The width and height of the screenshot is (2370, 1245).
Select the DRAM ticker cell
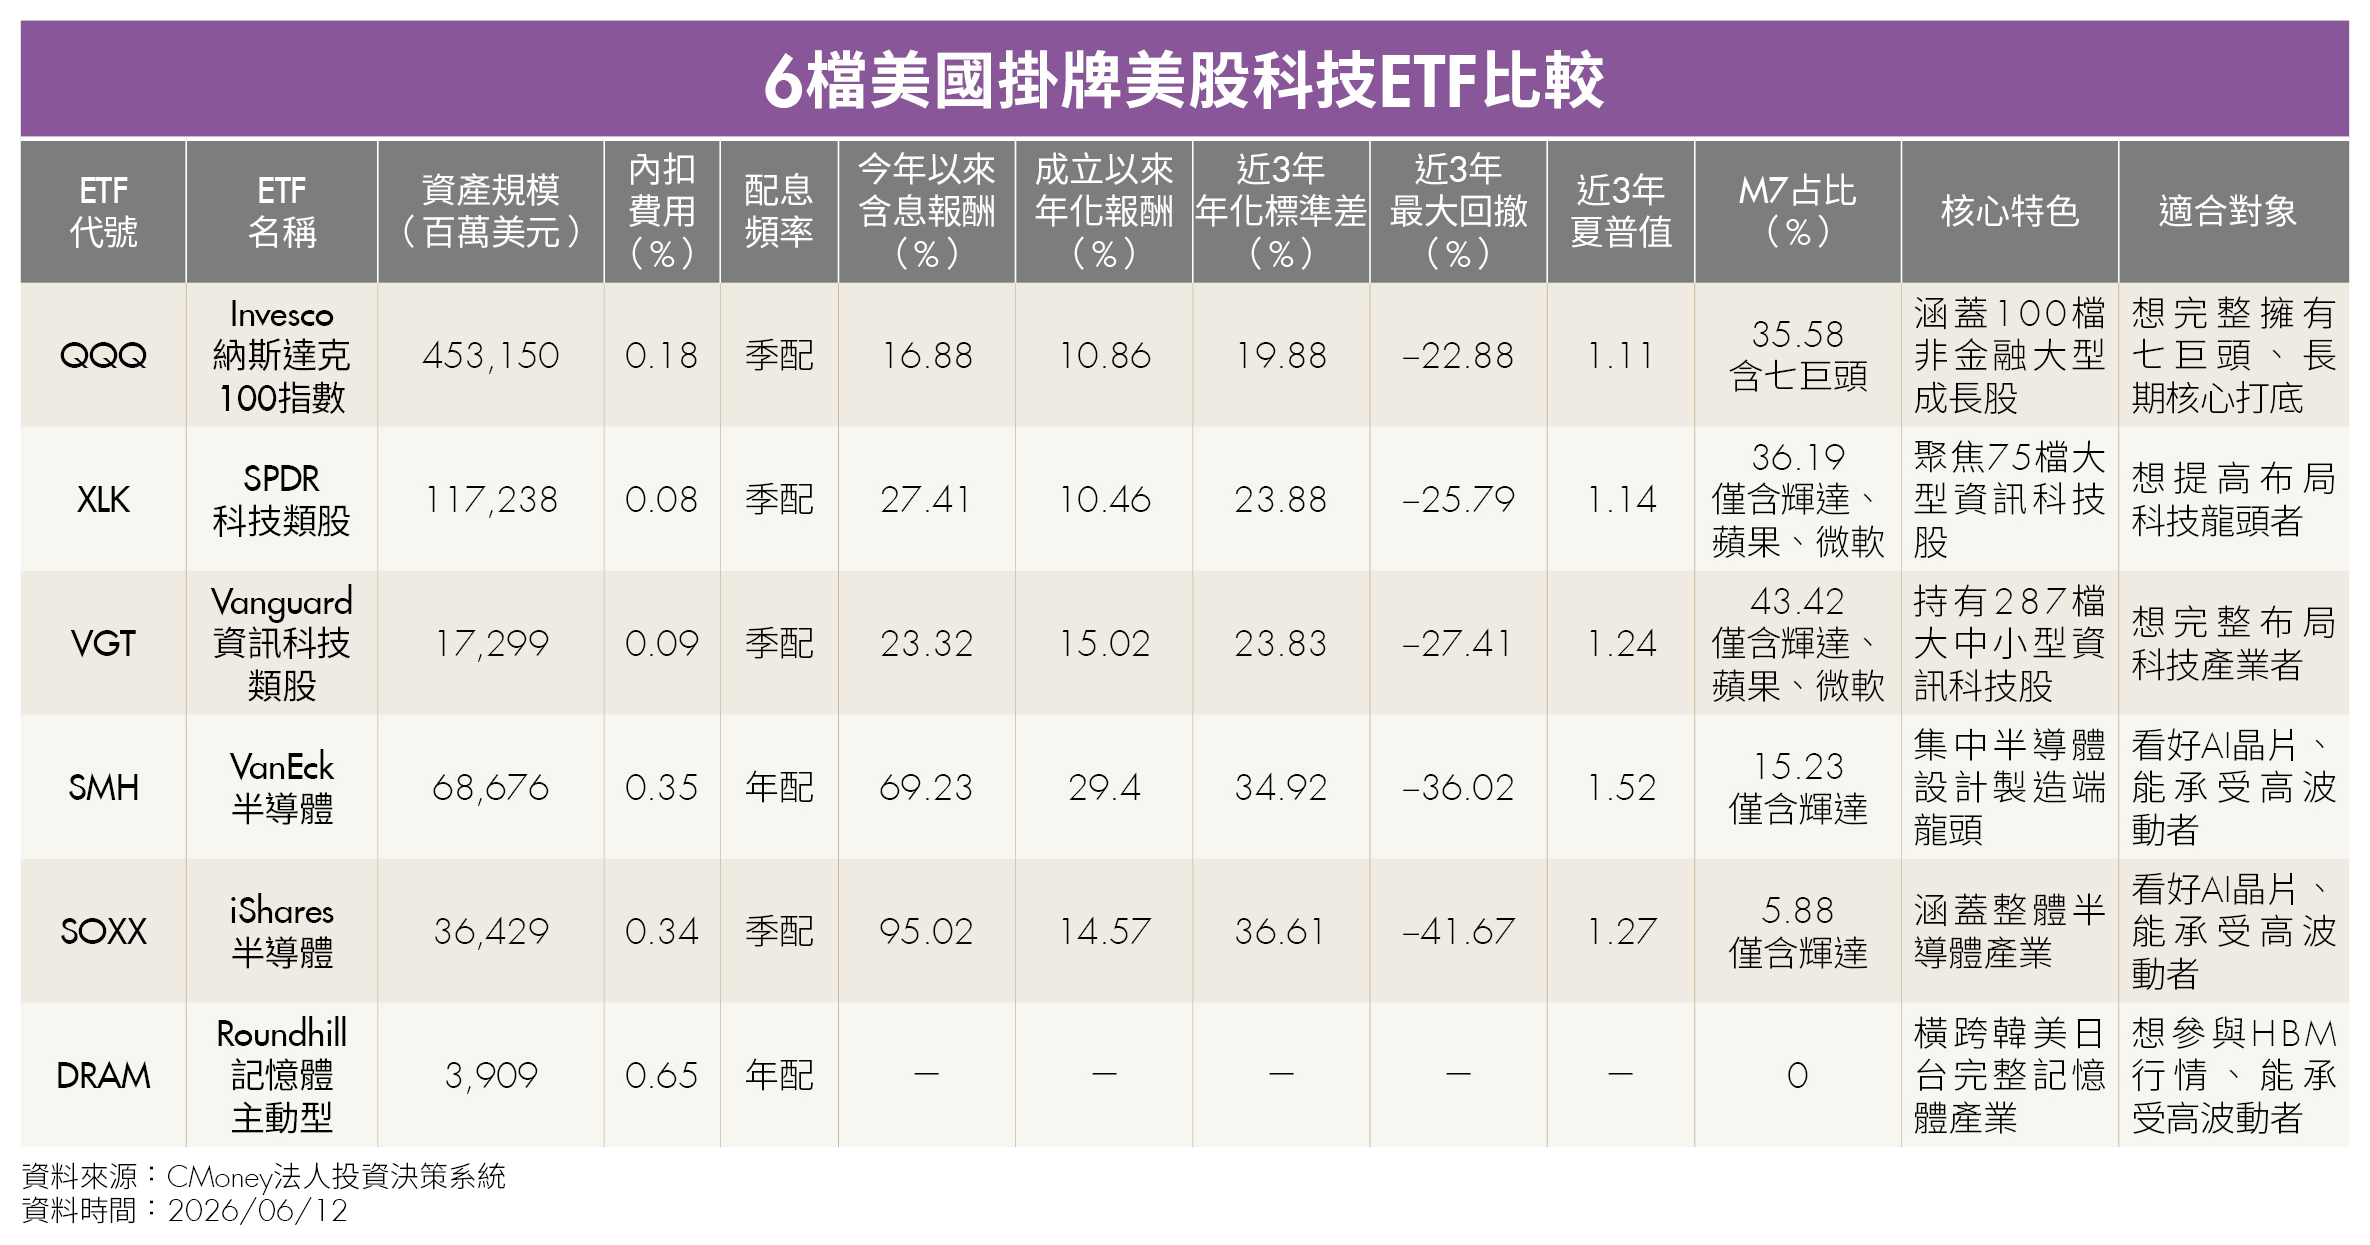[103, 1075]
